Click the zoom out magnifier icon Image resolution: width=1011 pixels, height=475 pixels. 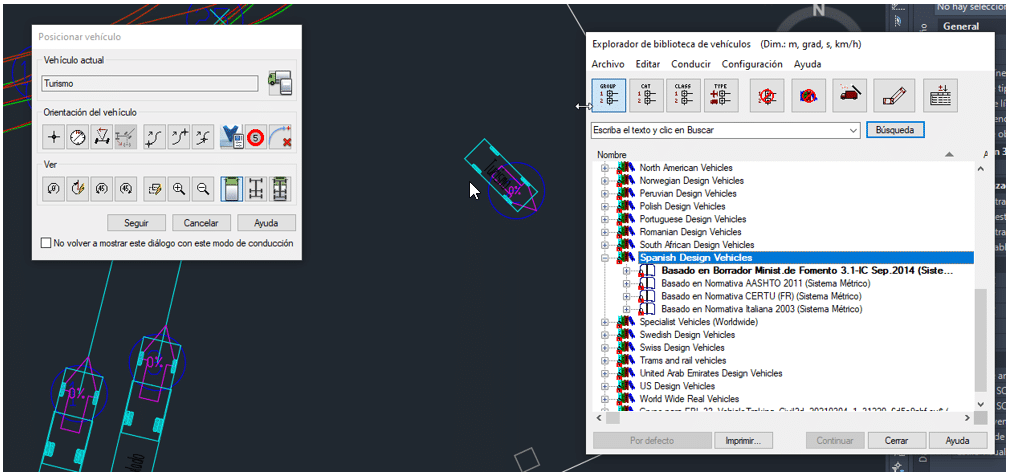coord(203,188)
